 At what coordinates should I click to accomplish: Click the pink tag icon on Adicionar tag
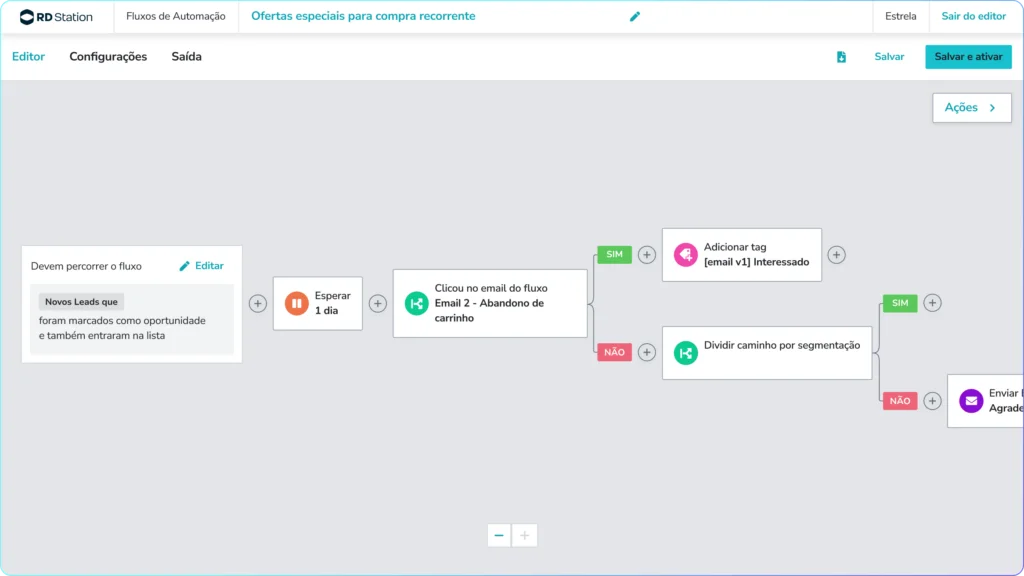pos(686,255)
